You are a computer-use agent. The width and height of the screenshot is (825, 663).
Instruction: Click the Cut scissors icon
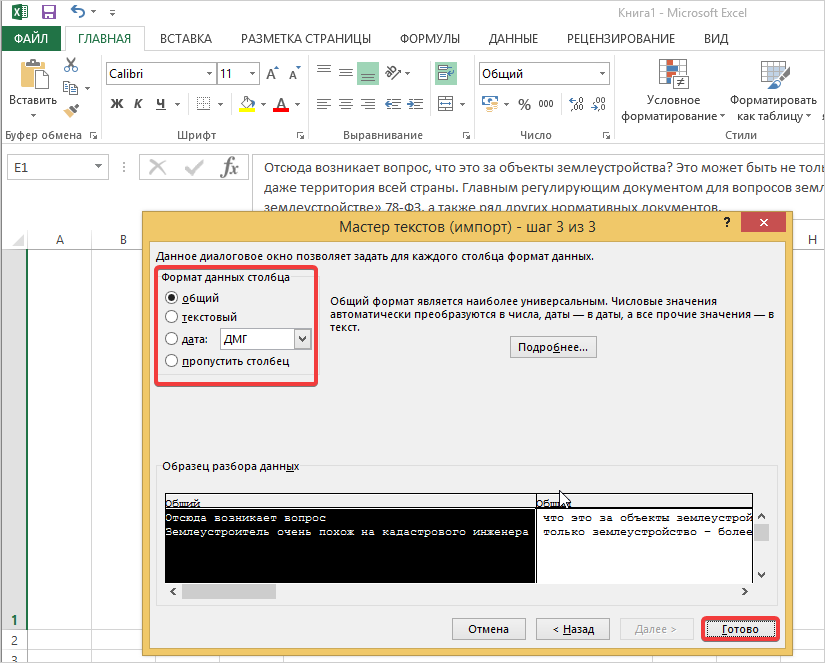(71, 66)
